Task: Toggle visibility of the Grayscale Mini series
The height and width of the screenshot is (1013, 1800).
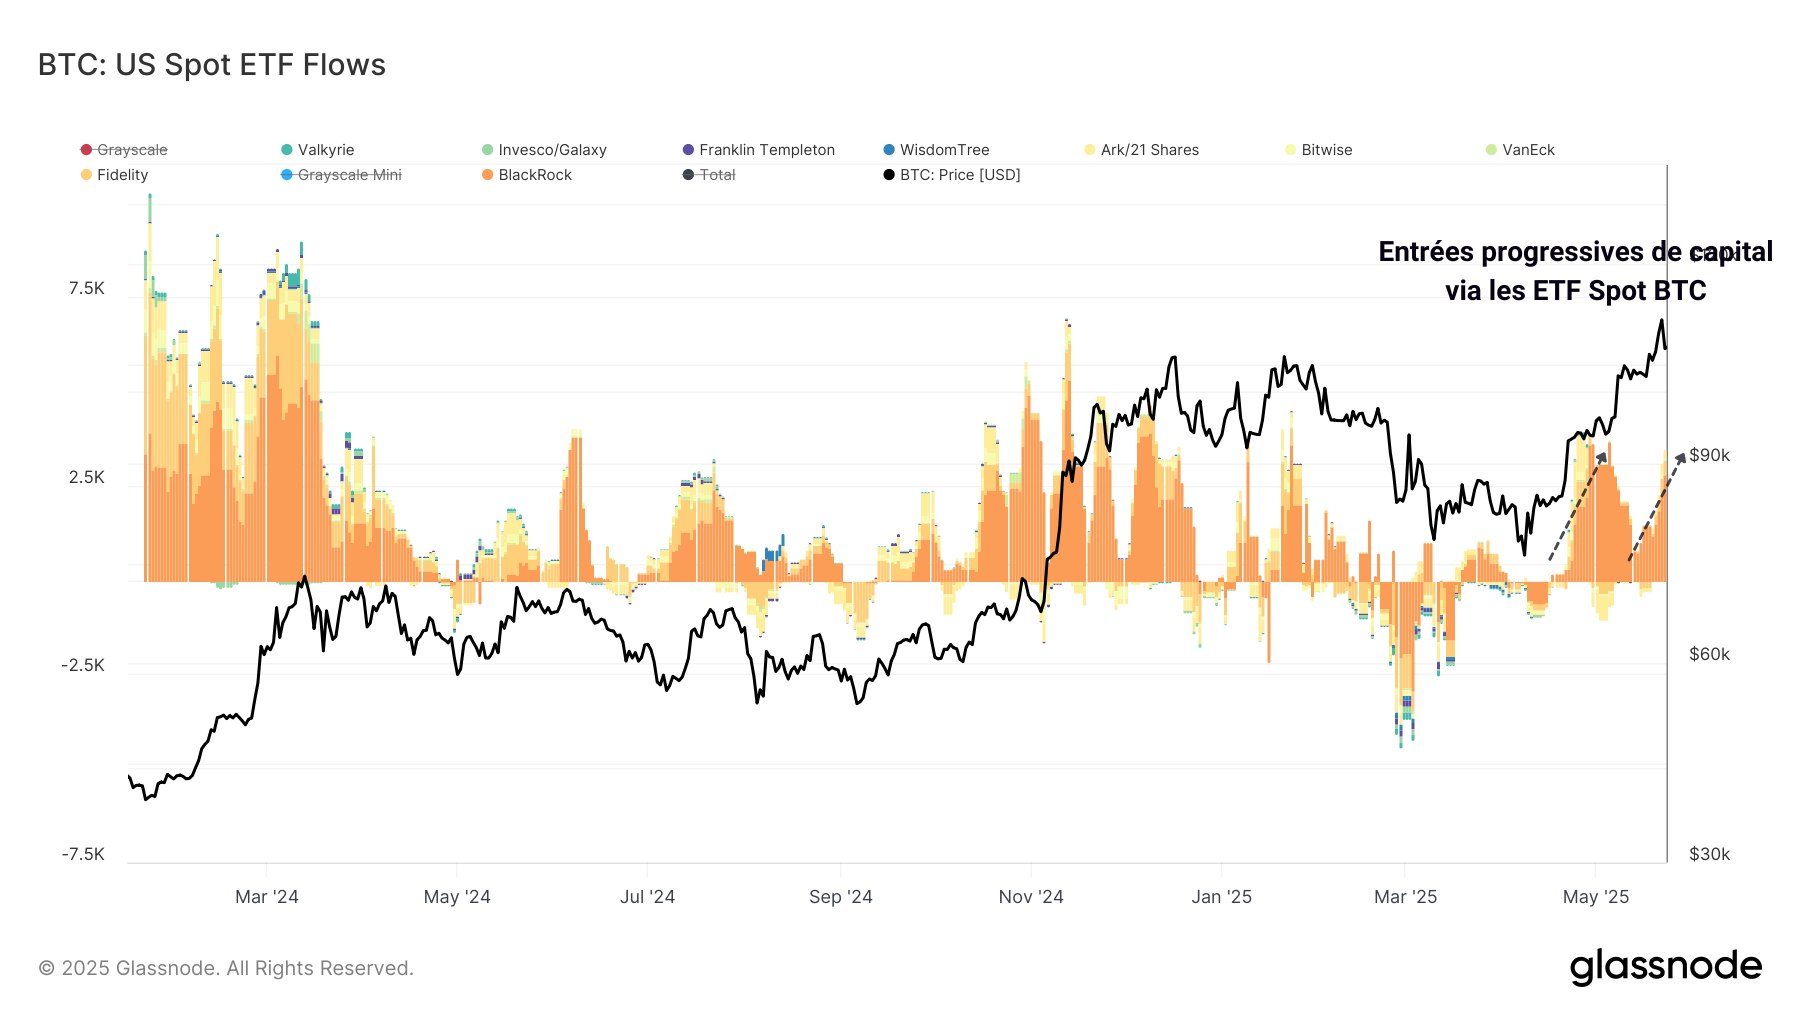Action: tap(343, 174)
